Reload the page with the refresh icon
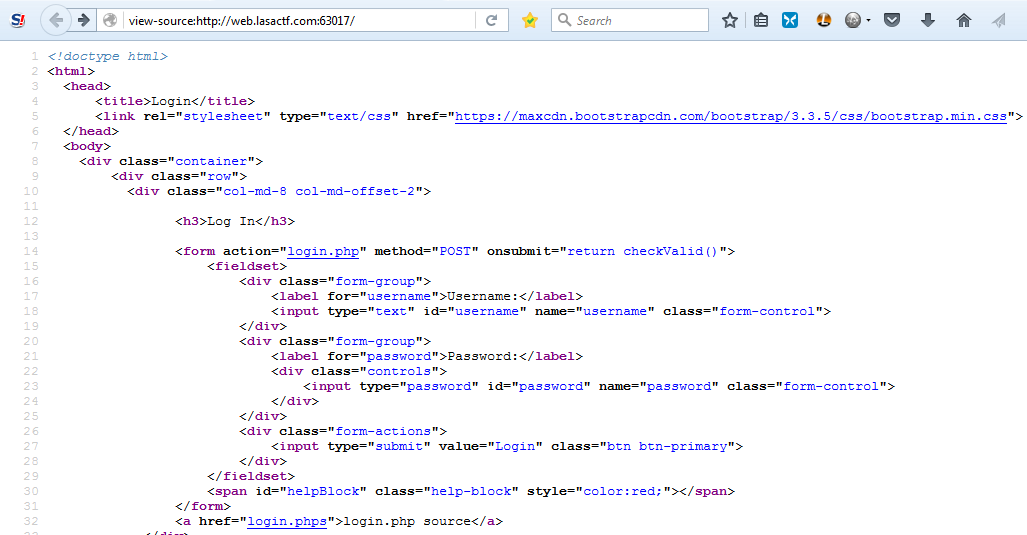The width and height of the screenshot is (1027, 535). click(x=491, y=20)
